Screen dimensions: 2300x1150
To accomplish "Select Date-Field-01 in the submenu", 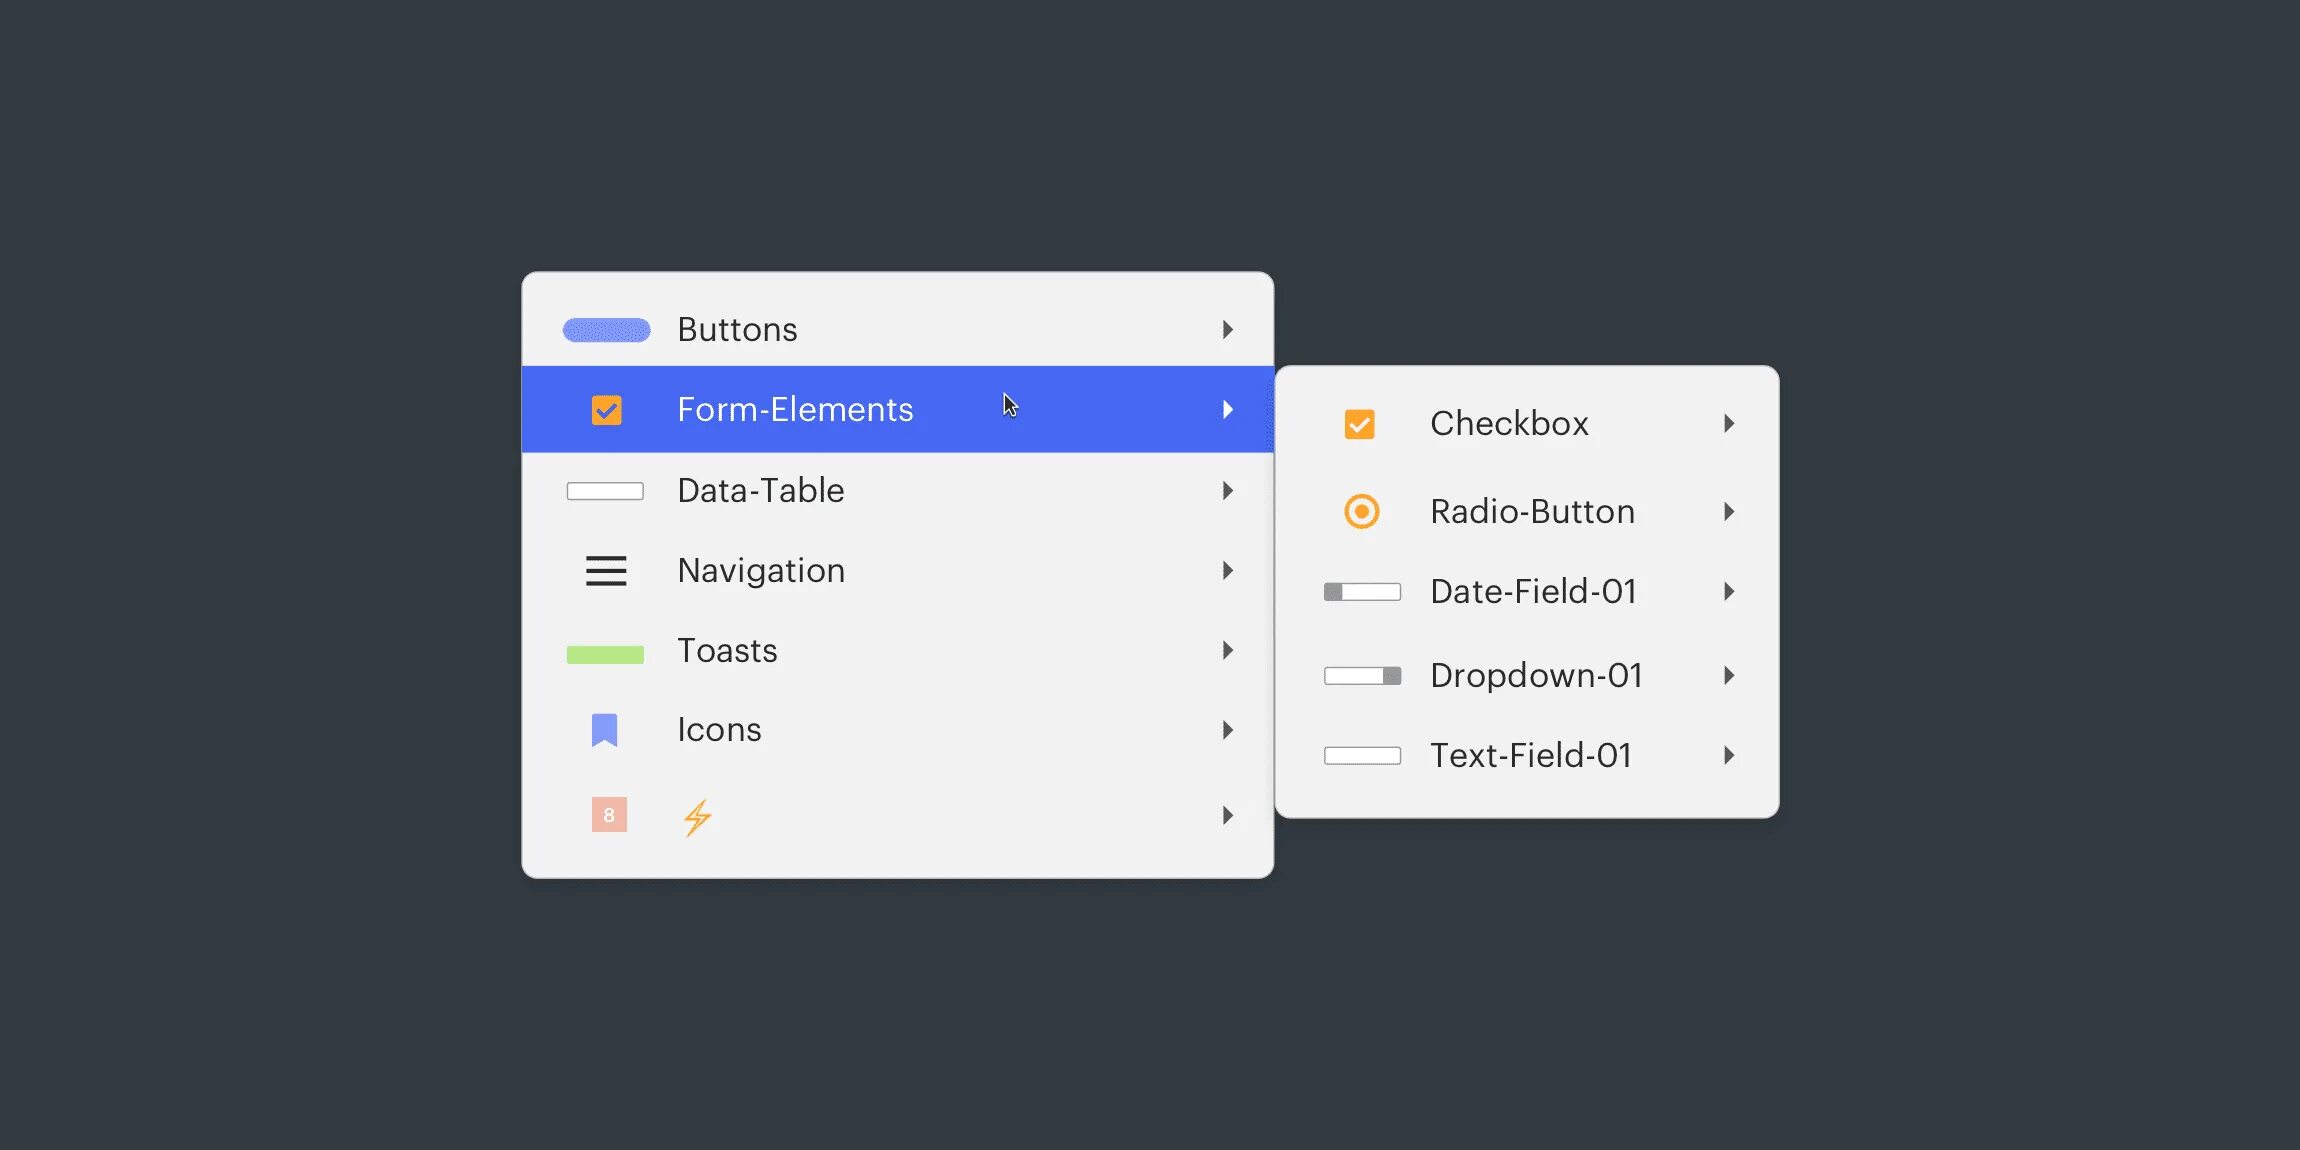I will pos(1527,592).
